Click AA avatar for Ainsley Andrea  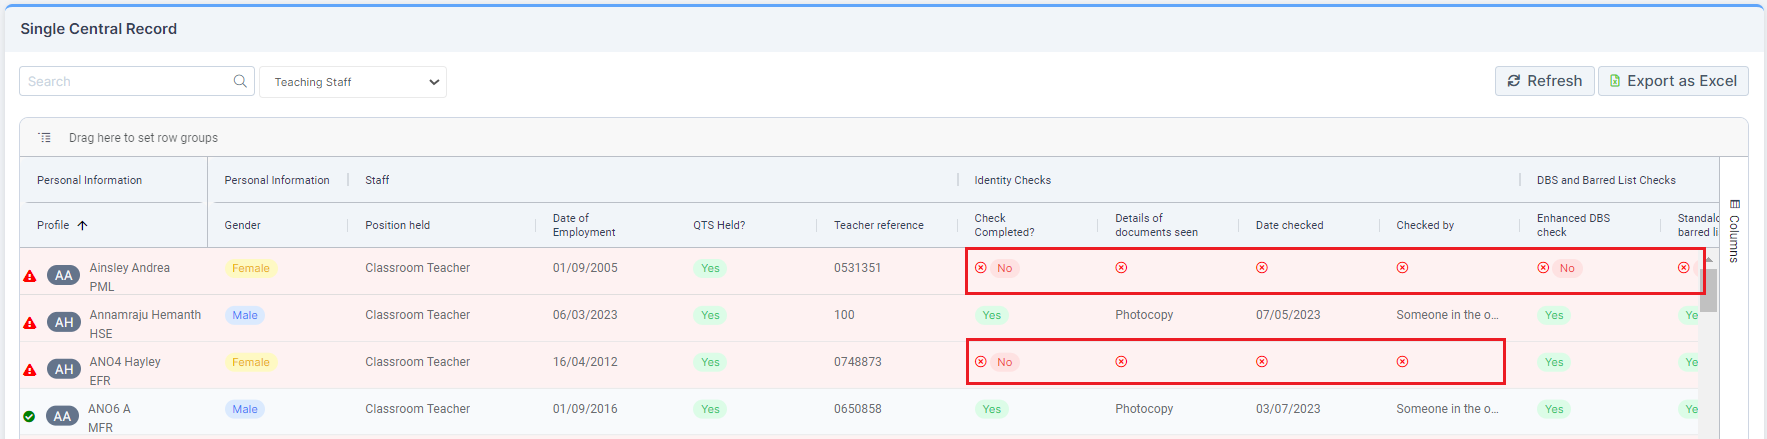64,275
